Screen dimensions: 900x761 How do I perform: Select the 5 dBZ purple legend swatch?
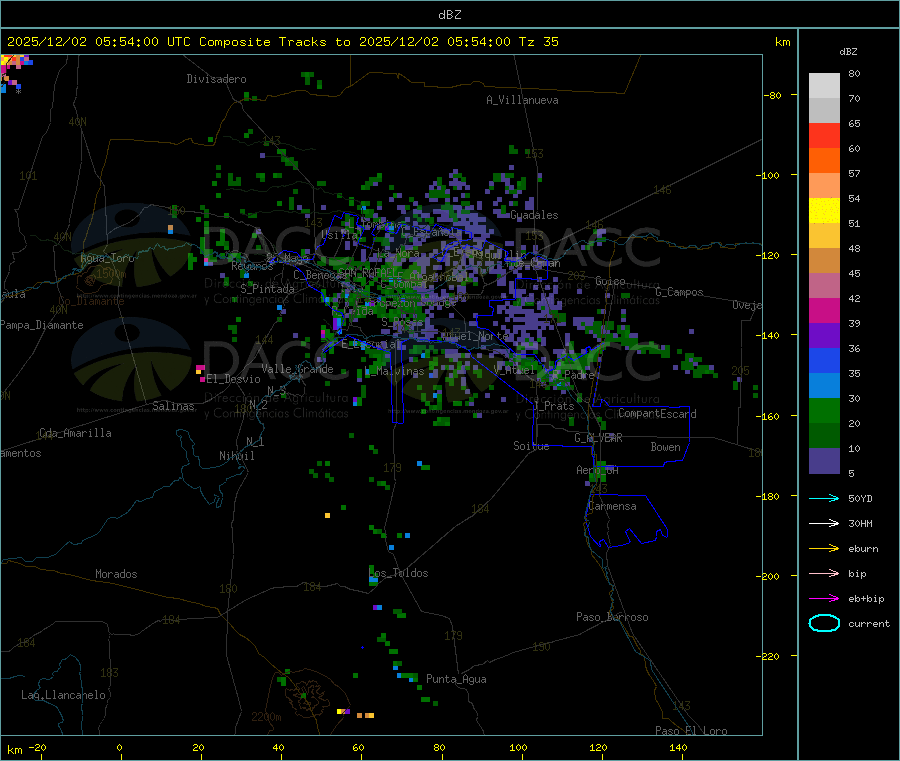[x=824, y=461]
